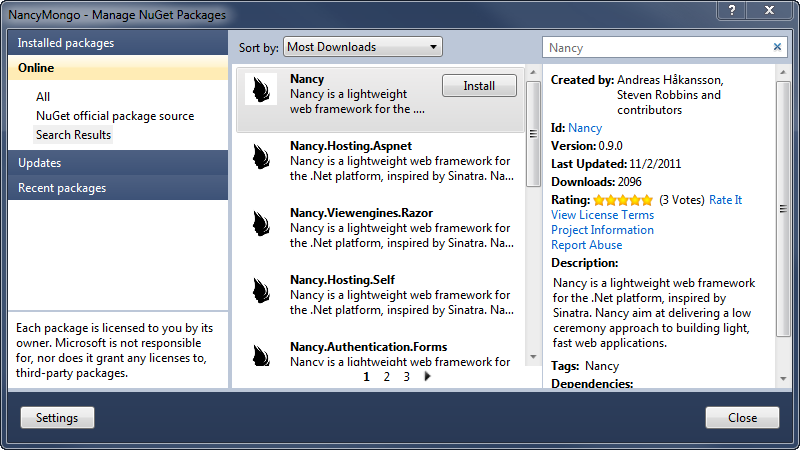
Task: Install the Nancy package
Action: tap(479, 86)
